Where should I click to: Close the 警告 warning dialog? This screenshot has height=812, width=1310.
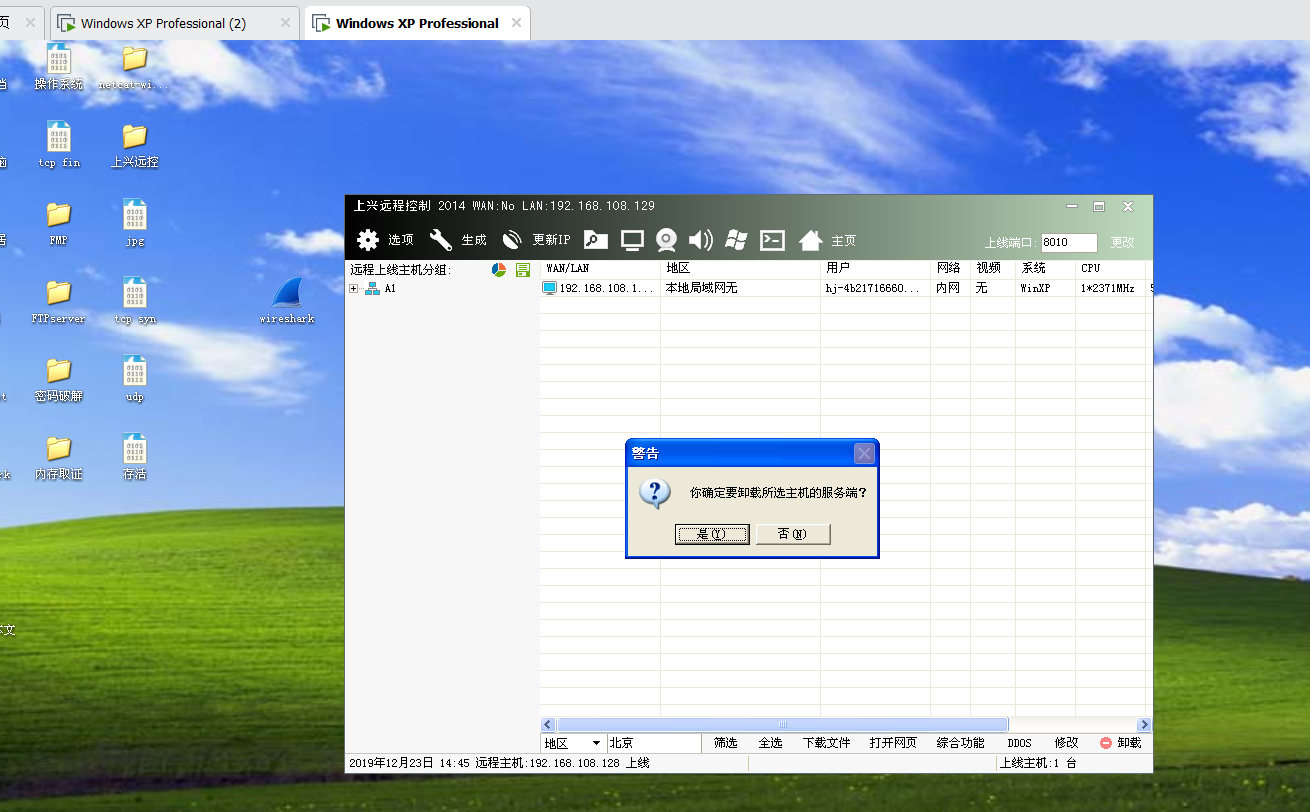point(865,454)
